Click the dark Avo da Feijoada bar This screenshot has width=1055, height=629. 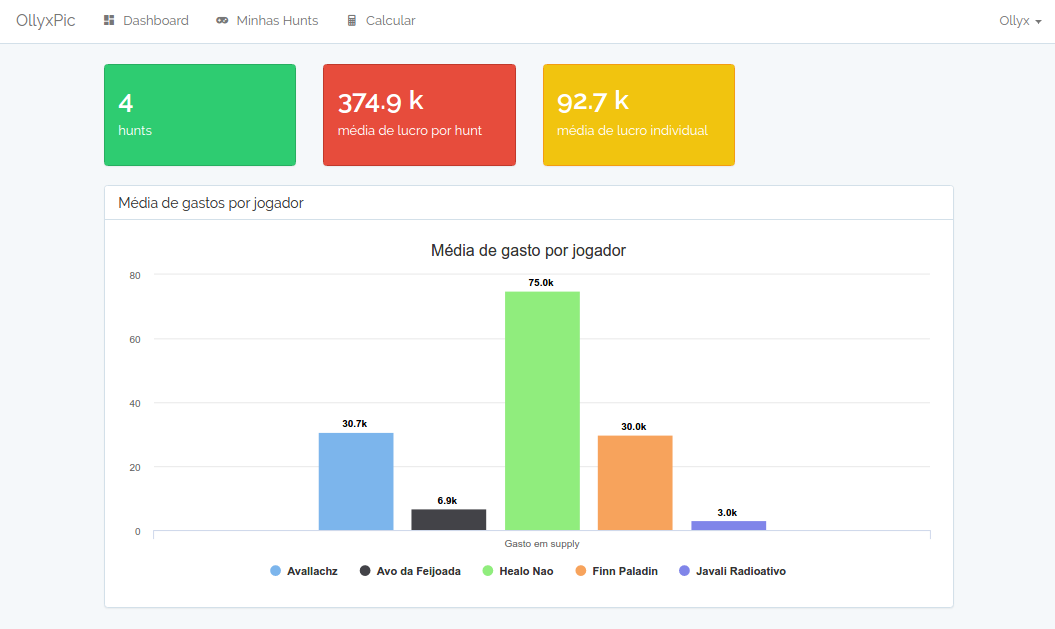click(449, 520)
